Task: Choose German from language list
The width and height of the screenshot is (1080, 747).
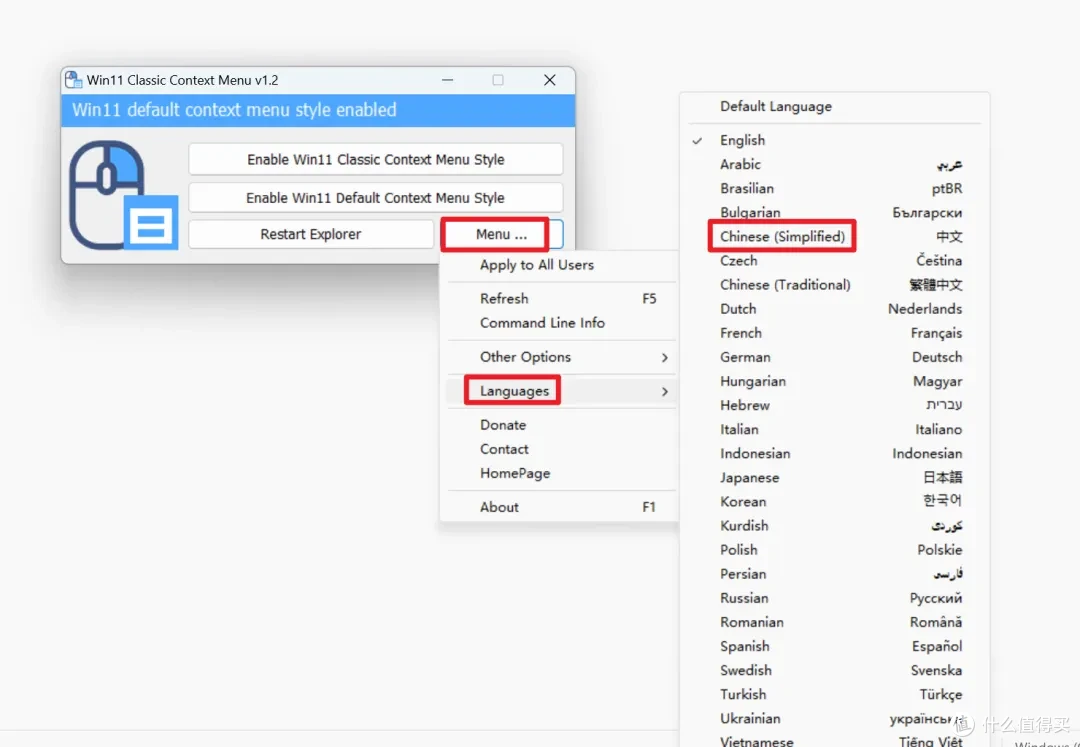Action: tap(834, 357)
